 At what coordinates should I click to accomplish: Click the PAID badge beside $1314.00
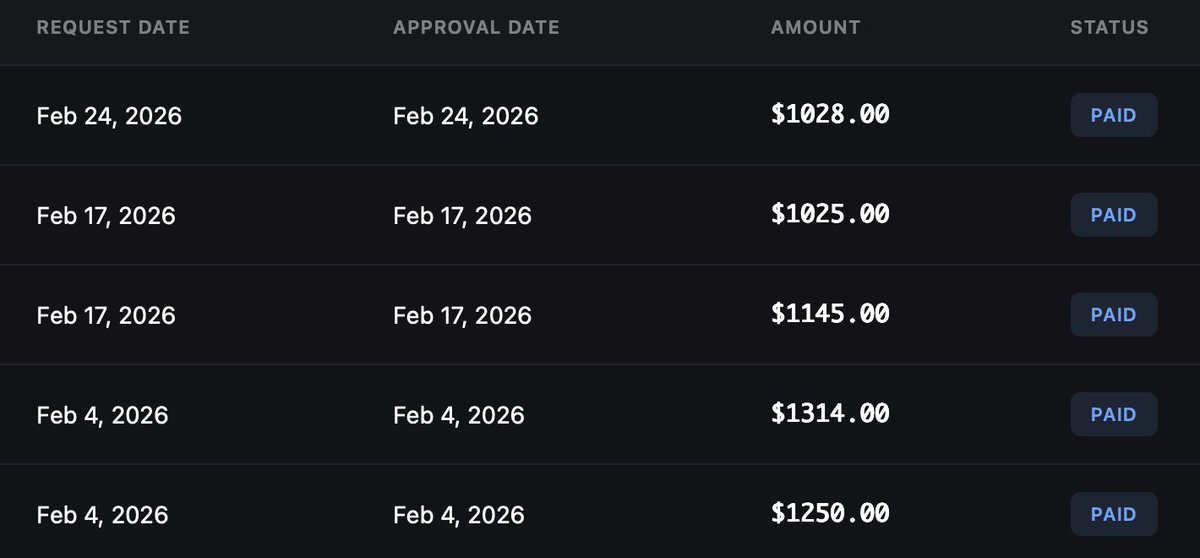[x=1114, y=414]
